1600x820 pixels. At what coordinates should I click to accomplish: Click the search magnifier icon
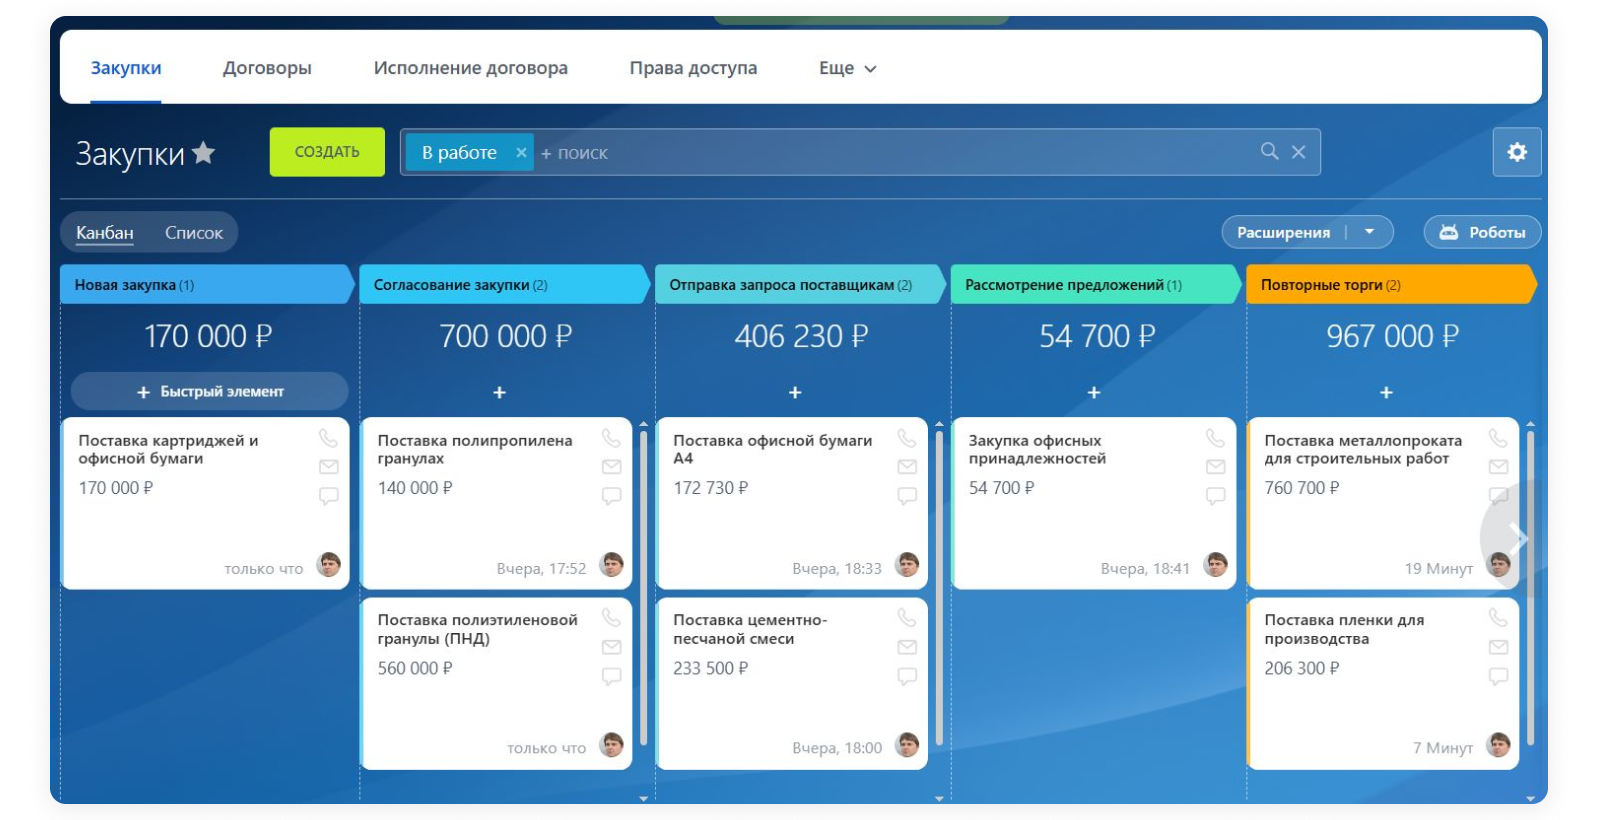(x=1269, y=151)
